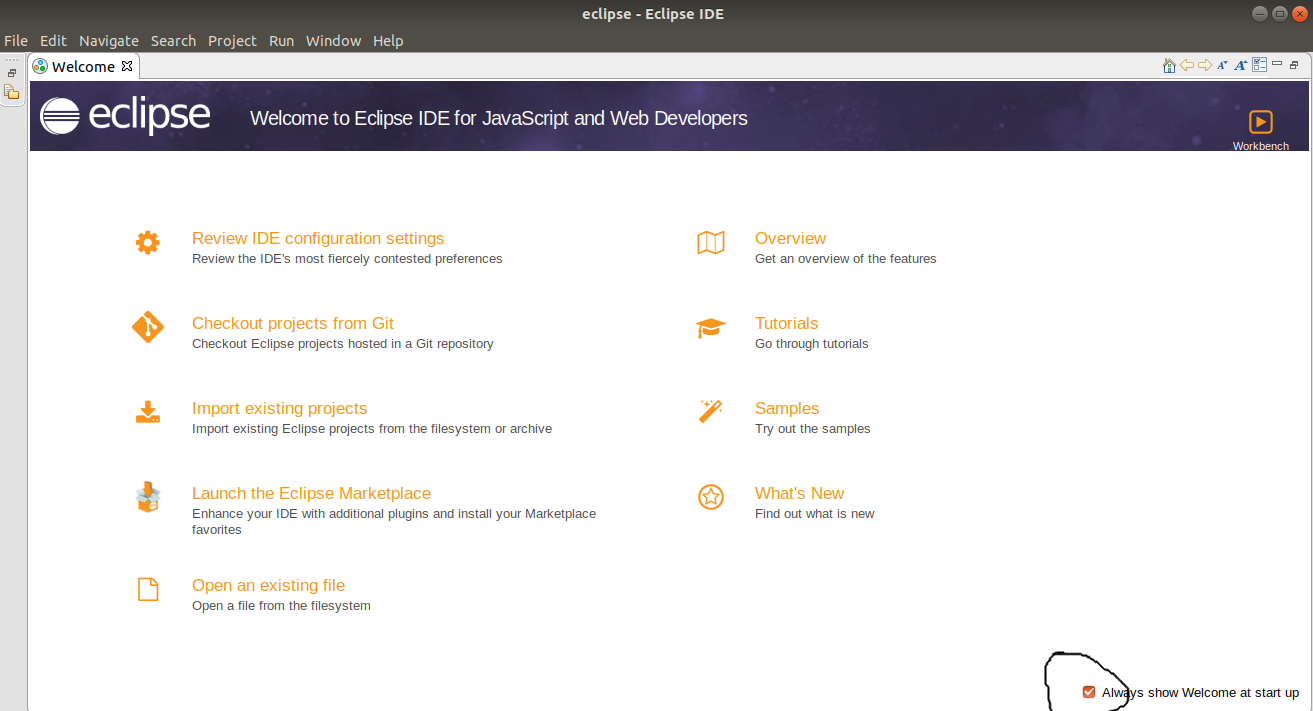The height and width of the screenshot is (711, 1313).
Task: Open Checkout projects from Git link
Action: (293, 323)
